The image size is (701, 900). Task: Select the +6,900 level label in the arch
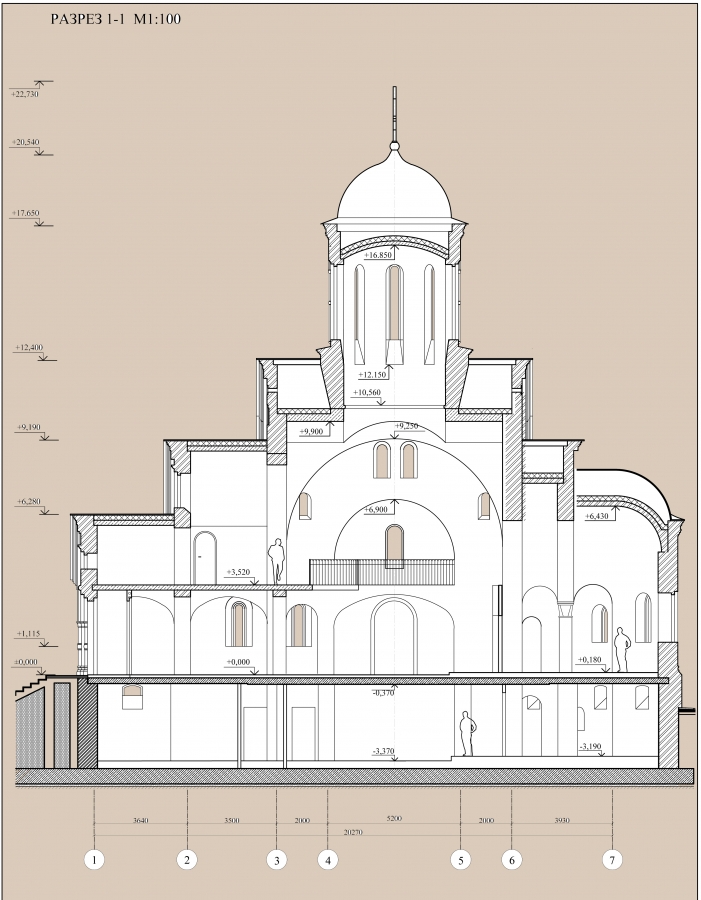pos(378,510)
